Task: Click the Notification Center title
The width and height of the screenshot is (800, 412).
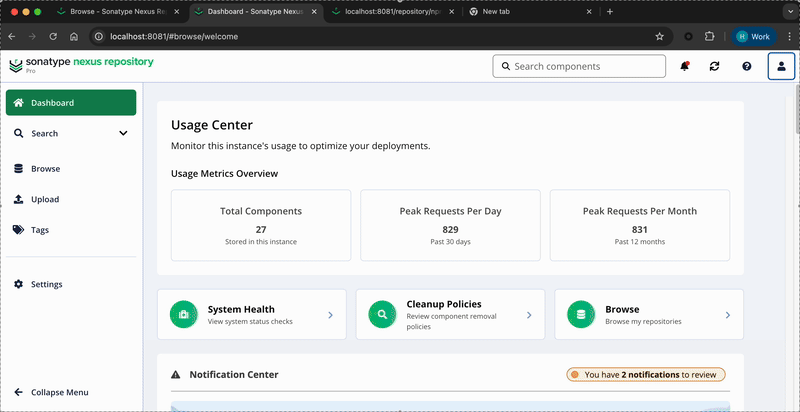Action: click(x=234, y=375)
